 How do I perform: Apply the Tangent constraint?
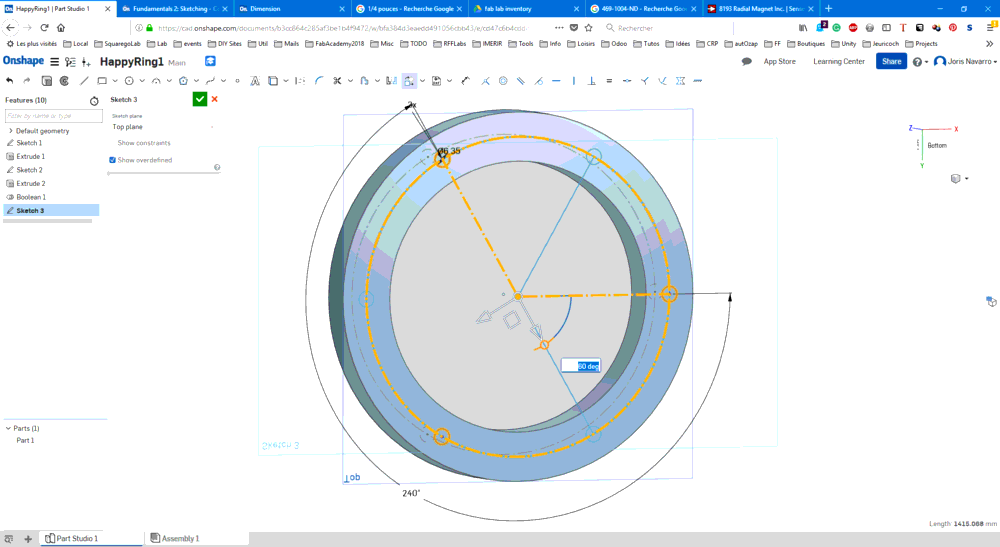coord(539,81)
